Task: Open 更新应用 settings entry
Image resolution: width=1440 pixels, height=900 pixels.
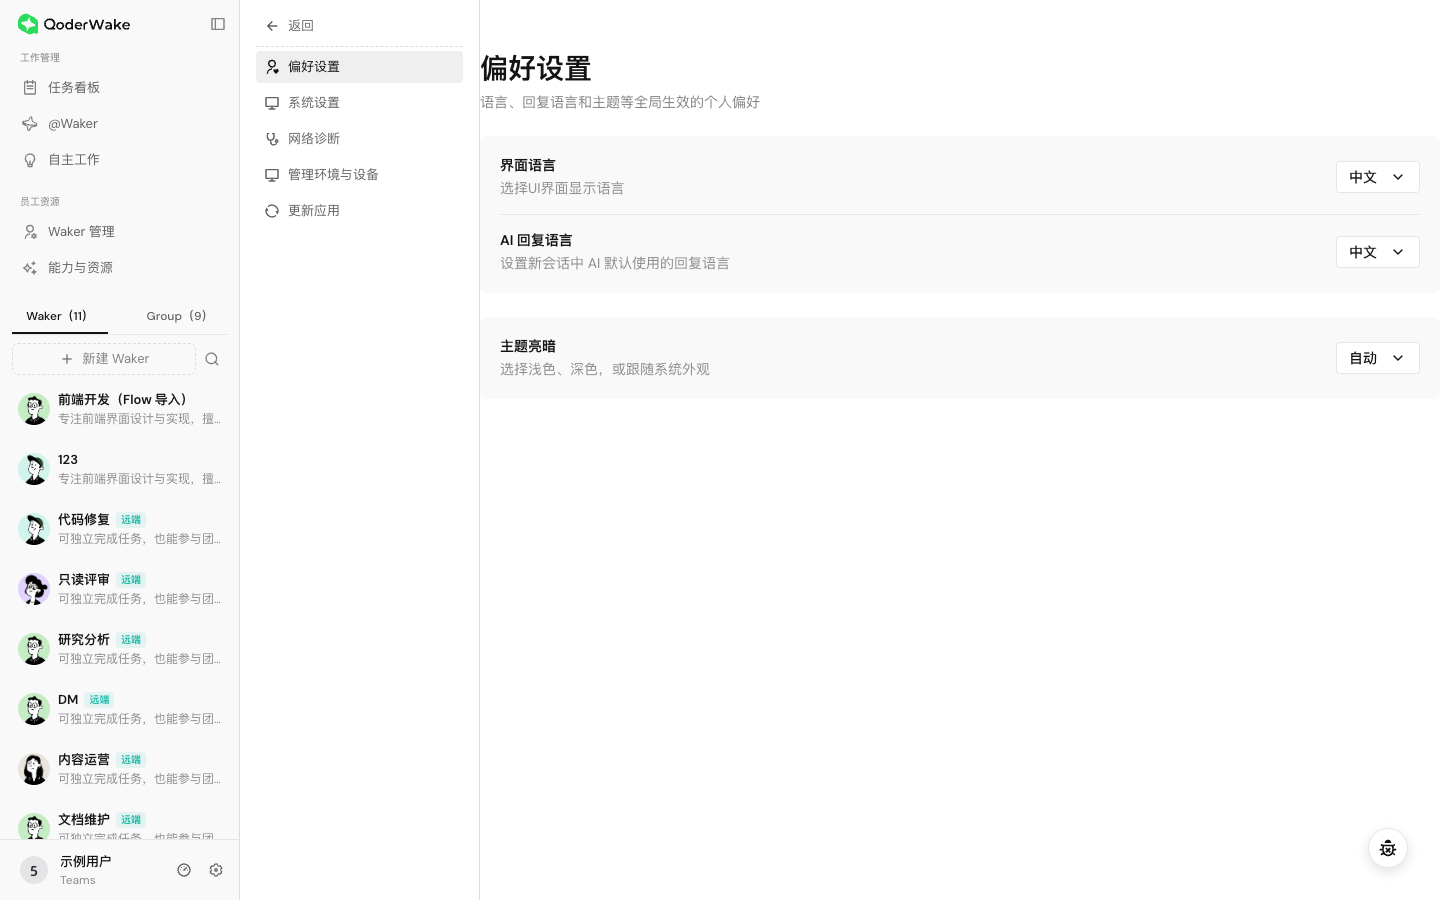Action: click(359, 211)
